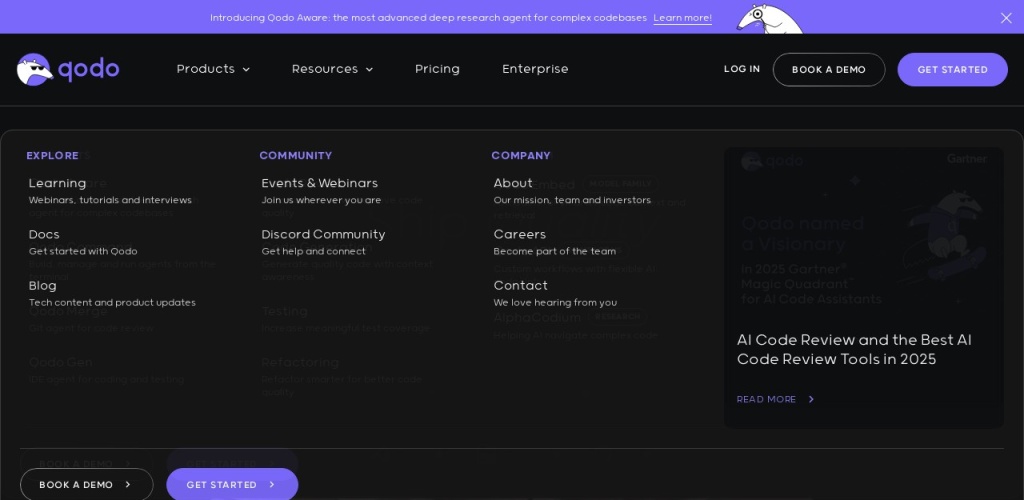Open the Pricing page
This screenshot has height=500, width=1024.
coord(437,69)
